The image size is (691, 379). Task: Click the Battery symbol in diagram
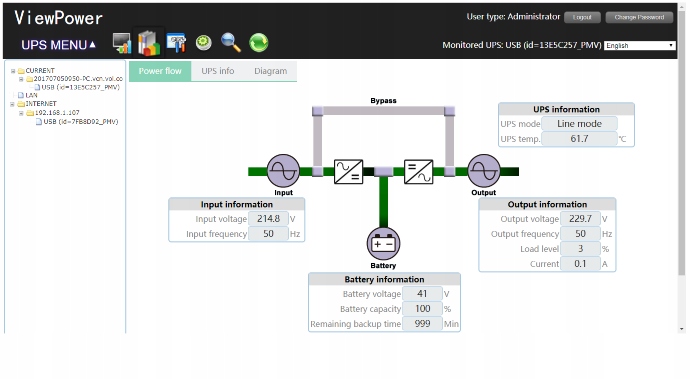click(x=383, y=243)
